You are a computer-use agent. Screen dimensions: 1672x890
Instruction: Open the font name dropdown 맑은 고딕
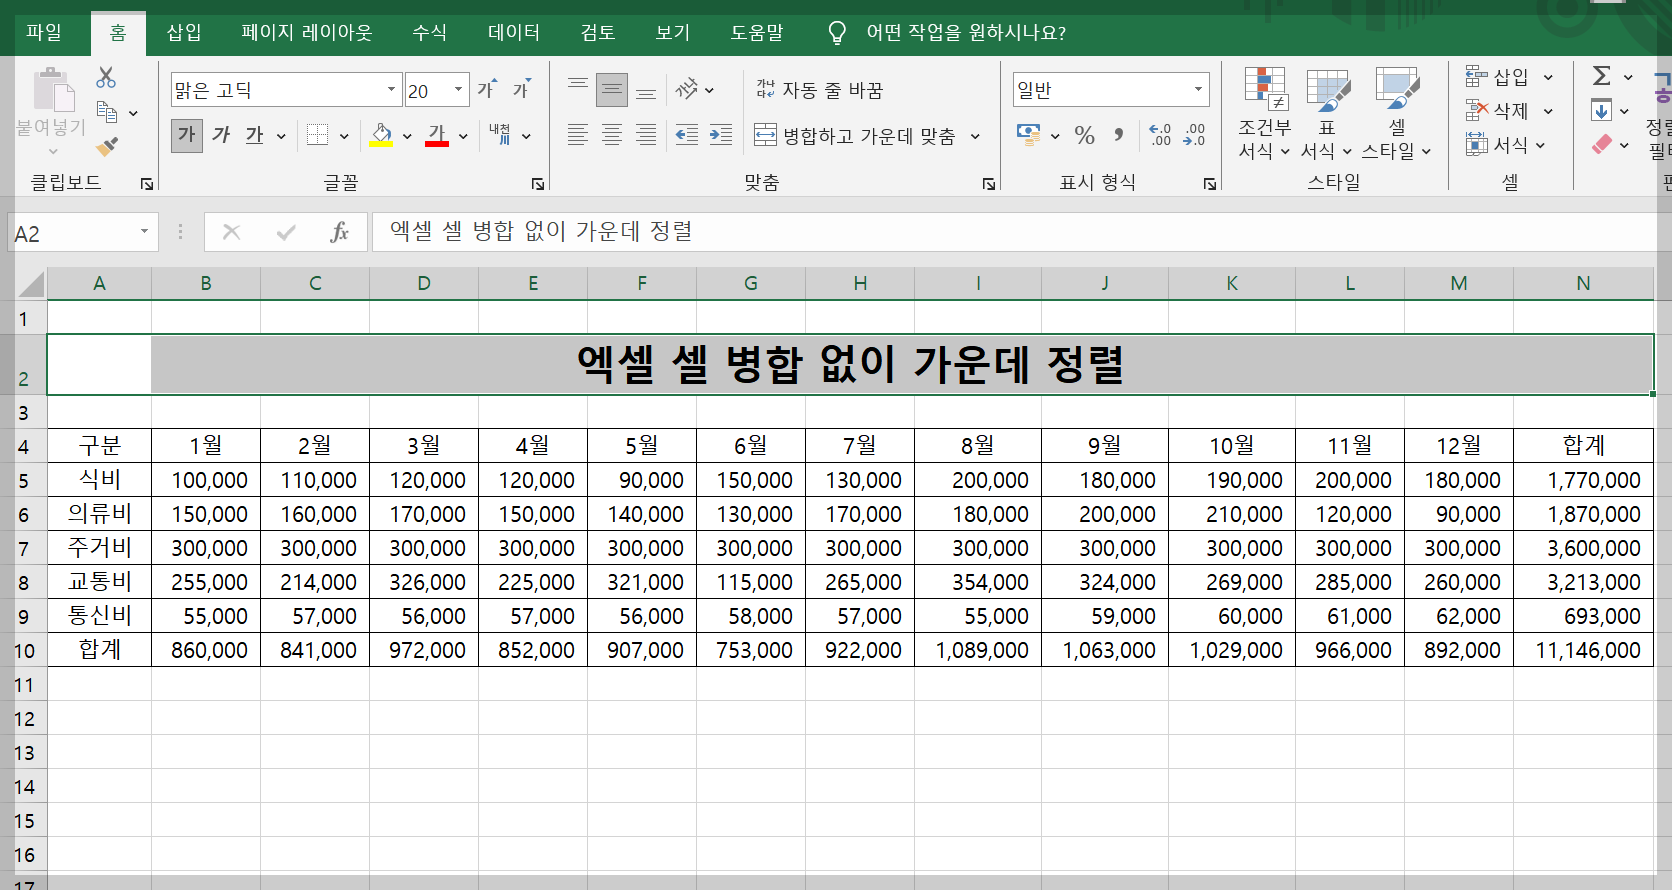coord(391,90)
